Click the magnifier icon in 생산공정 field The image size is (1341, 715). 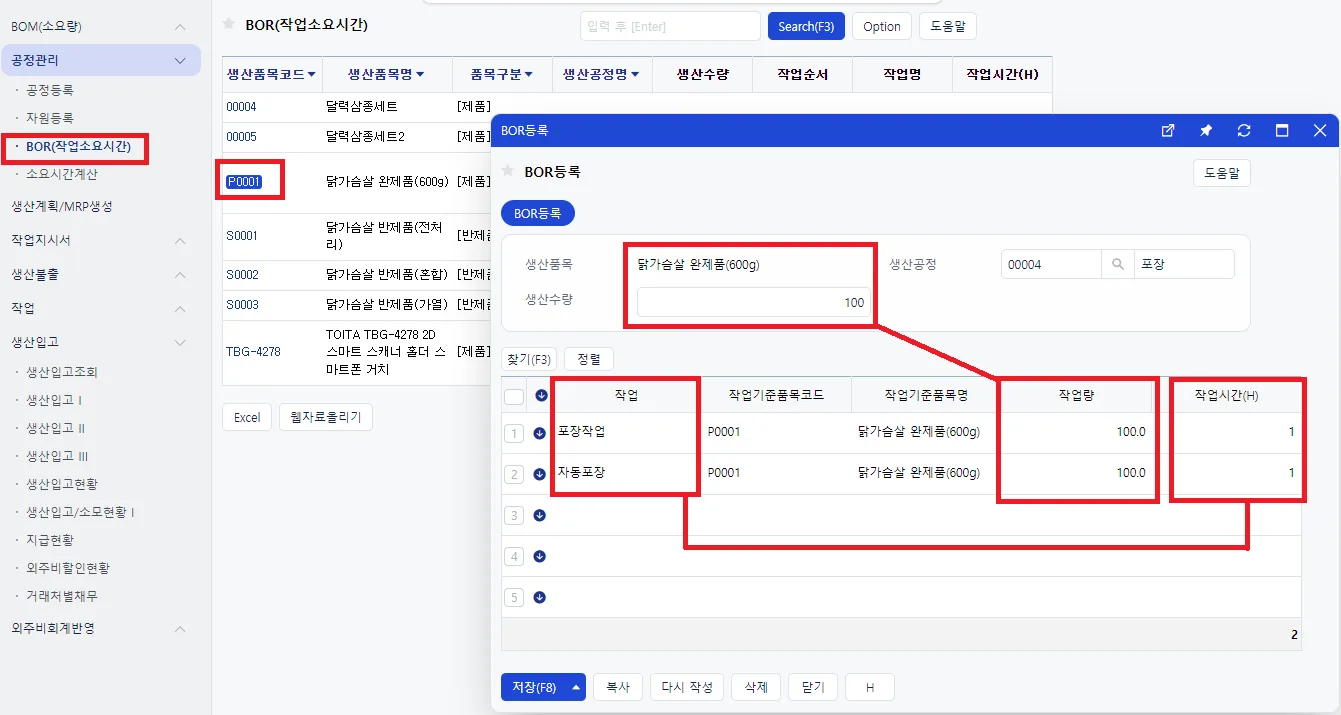(x=1117, y=264)
